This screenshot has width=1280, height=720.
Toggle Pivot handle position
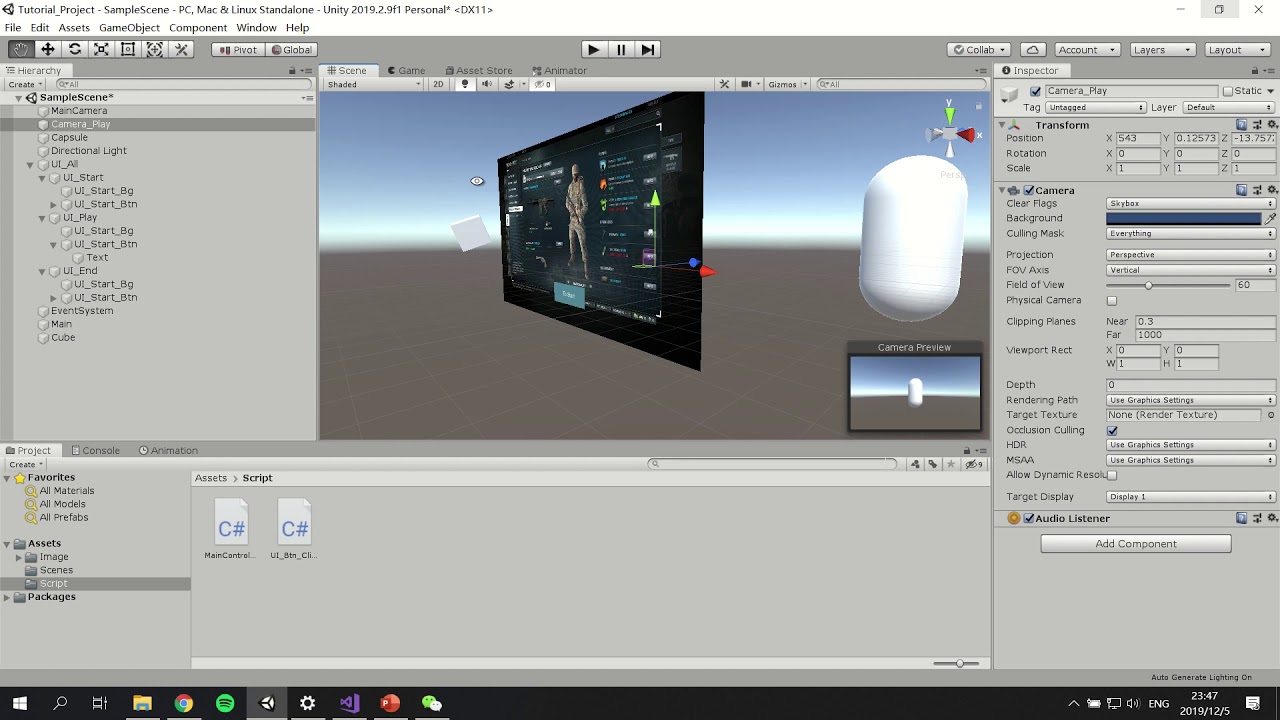tap(239, 49)
